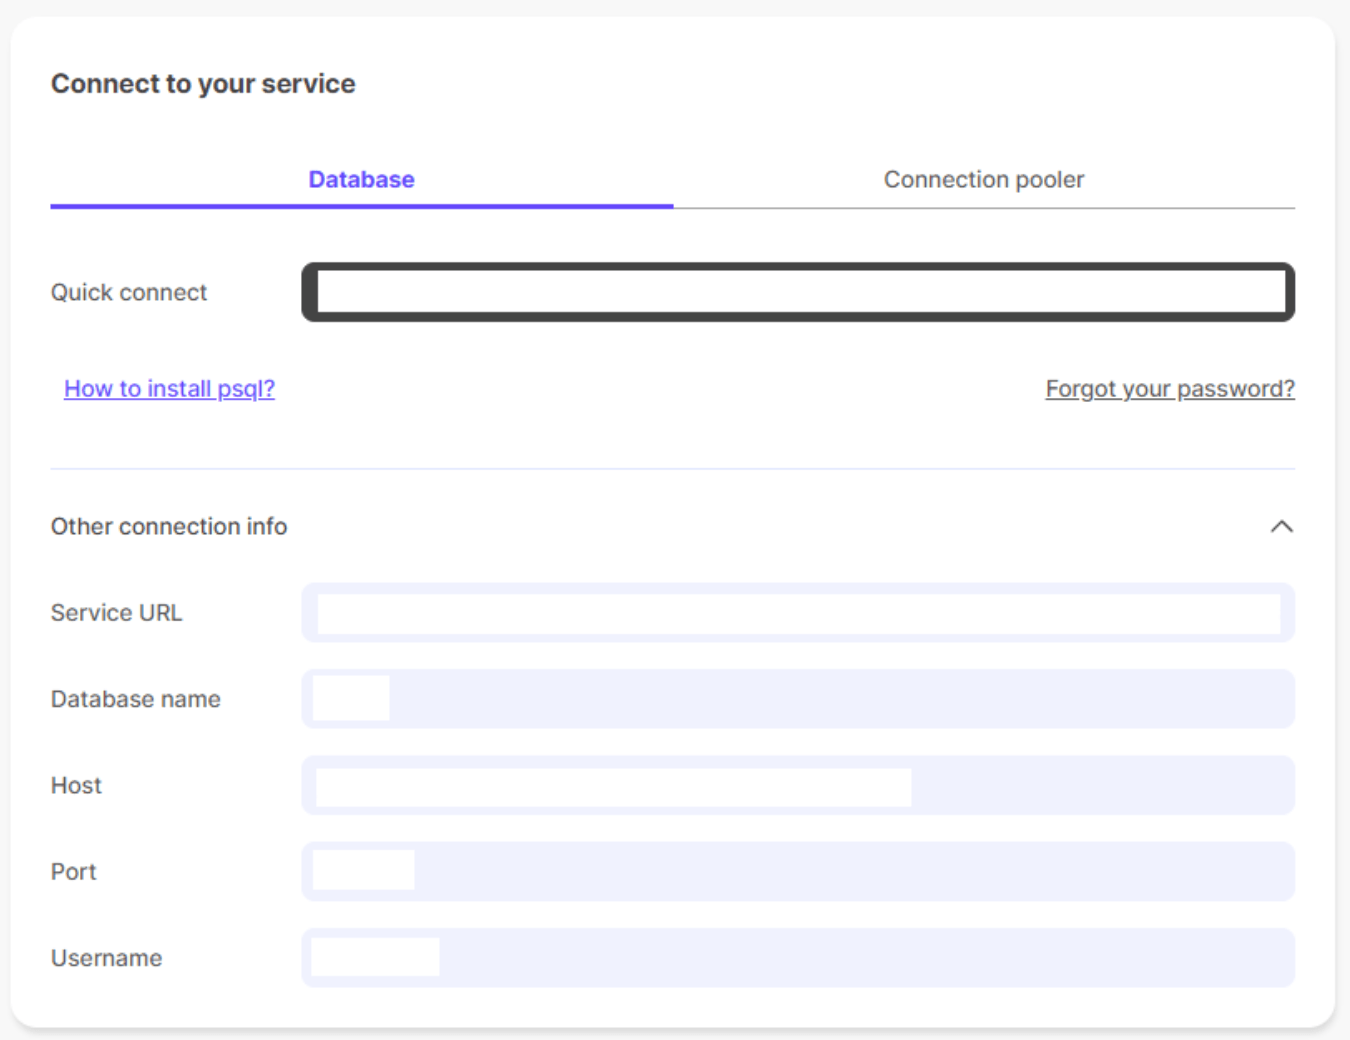Click the Connect to your service title
Viewport: 1350px width, 1040px height.
pos(203,84)
